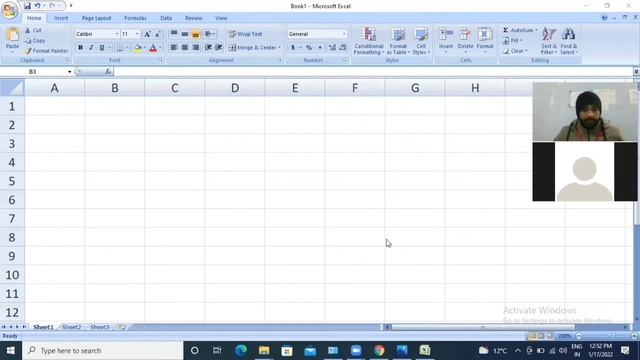Open the Review tab
640x360 pixels.
193,18
